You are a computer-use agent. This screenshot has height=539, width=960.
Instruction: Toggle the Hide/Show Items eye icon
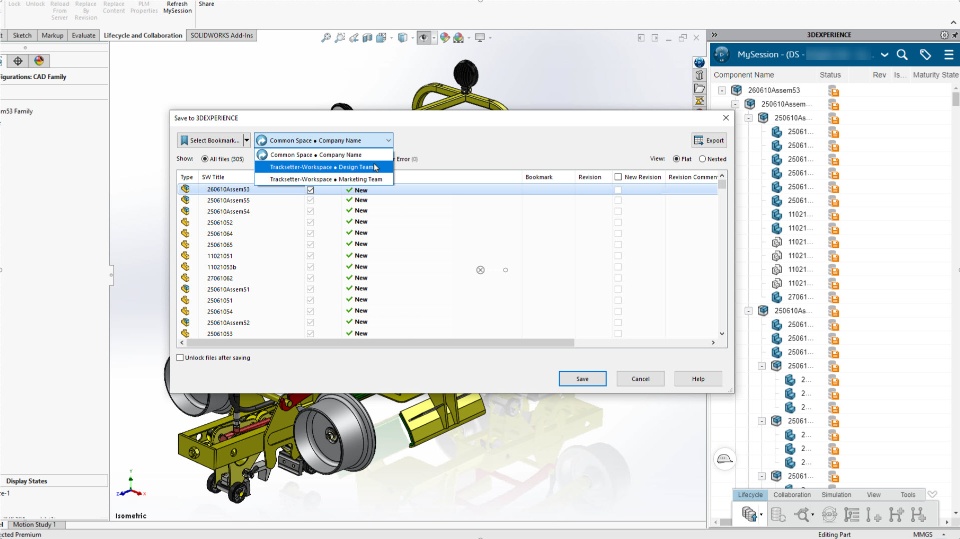point(424,38)
